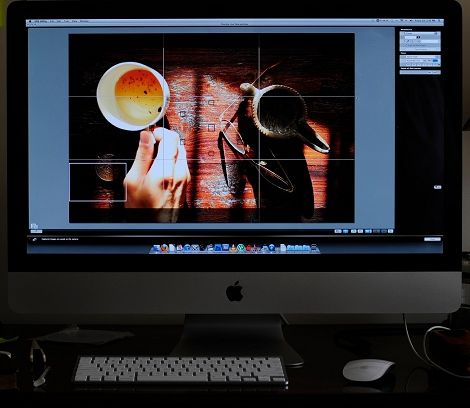Select the focus point square at image center
The image size is (470, 408).
pos(211,127)
